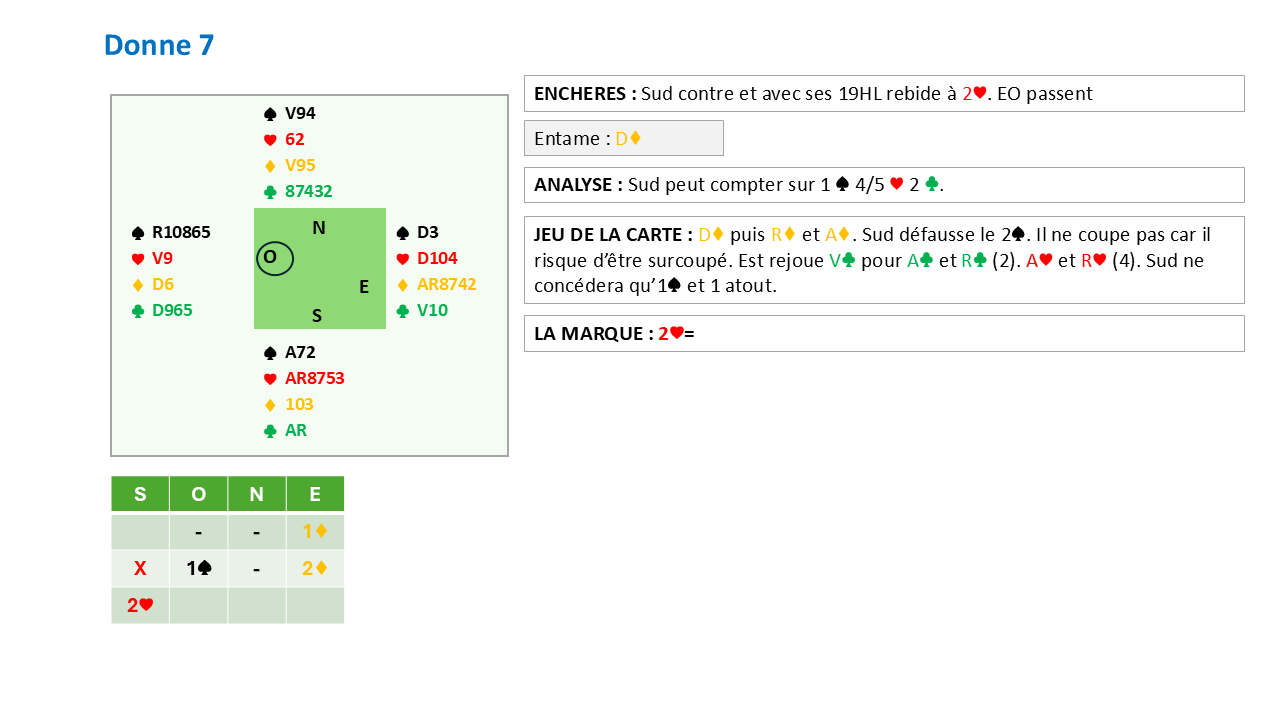Viewport: 1280px width, 720px height.
Task: Click the Donne 7 title
Action: pyautogui.click(x=159, y=45)
